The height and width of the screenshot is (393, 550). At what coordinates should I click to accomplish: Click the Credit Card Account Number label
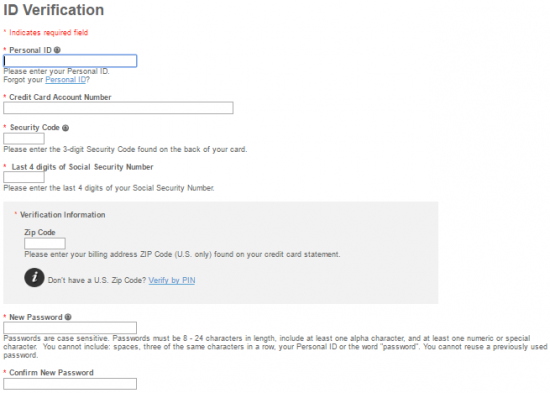pos(60,97)
